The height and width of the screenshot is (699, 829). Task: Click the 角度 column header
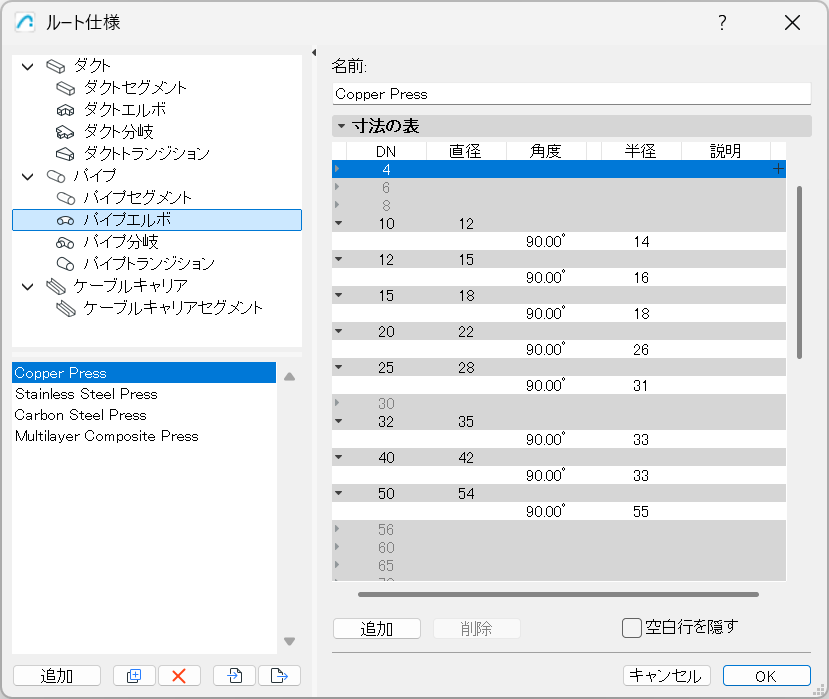coord(546,151)
